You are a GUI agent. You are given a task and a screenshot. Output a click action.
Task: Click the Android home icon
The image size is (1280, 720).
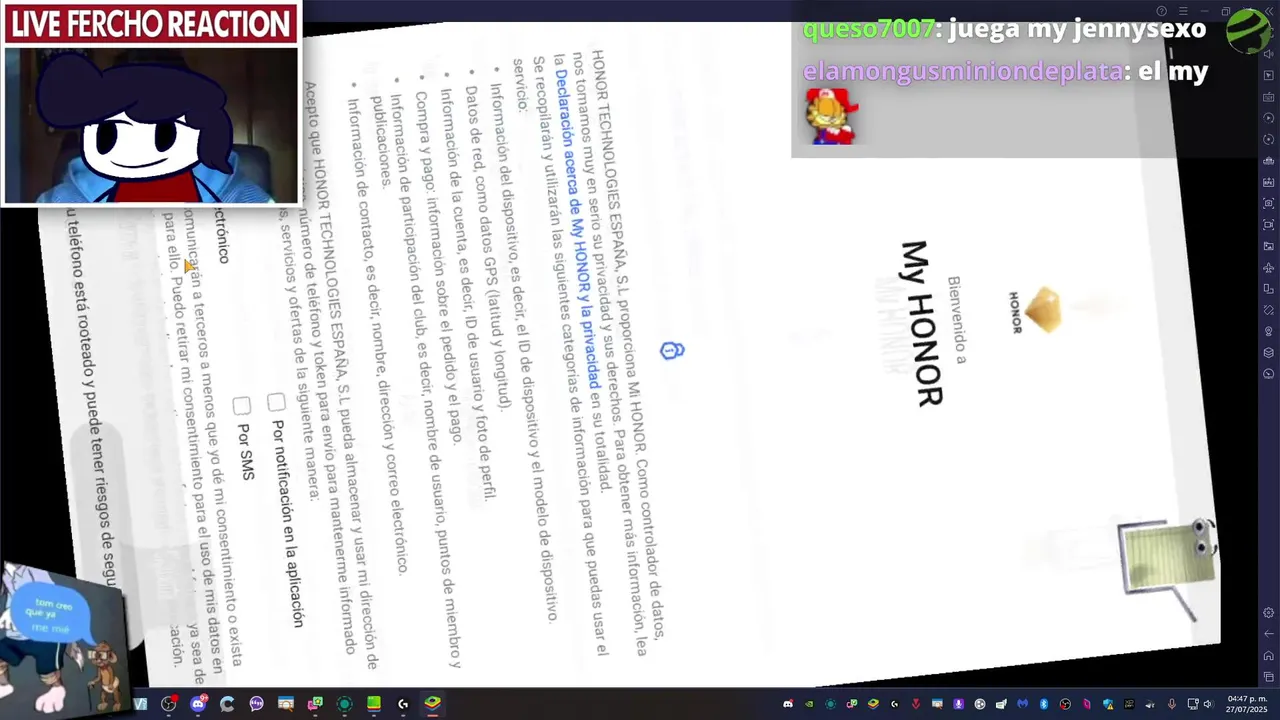pyautogui.click(x=1269, y=655)
